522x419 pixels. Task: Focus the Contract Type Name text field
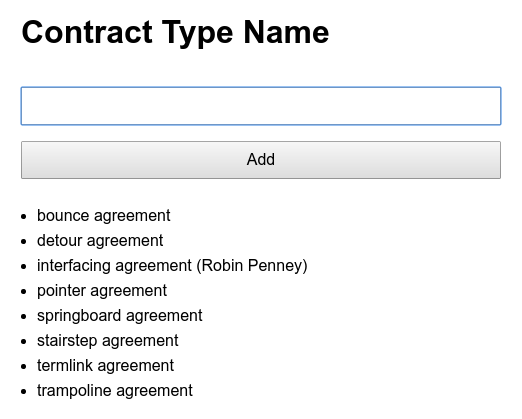pos(261,106)
